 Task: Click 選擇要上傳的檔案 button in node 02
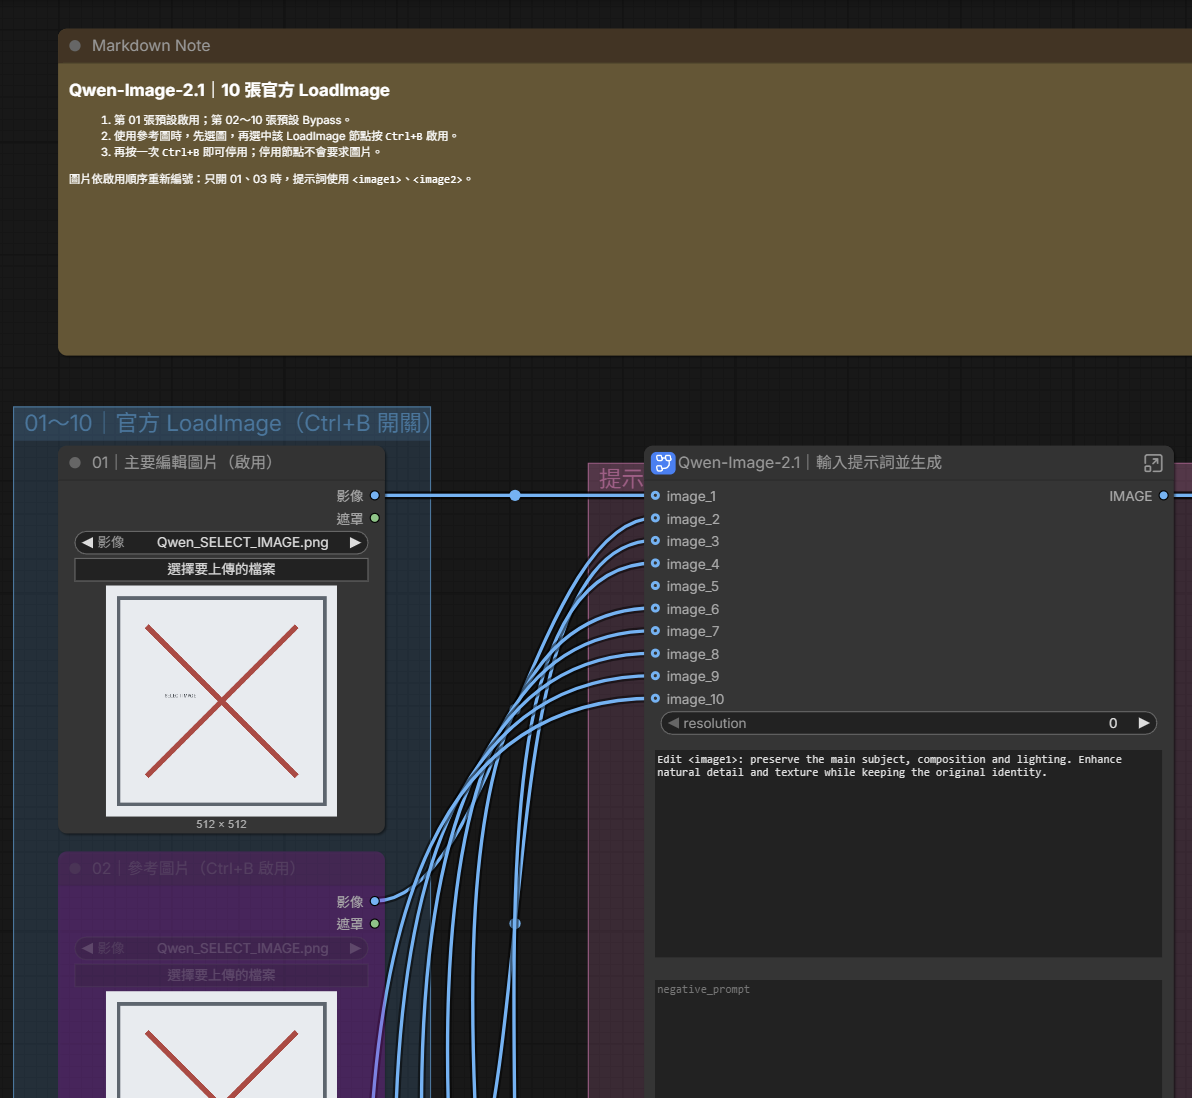[x=221, y=975]
